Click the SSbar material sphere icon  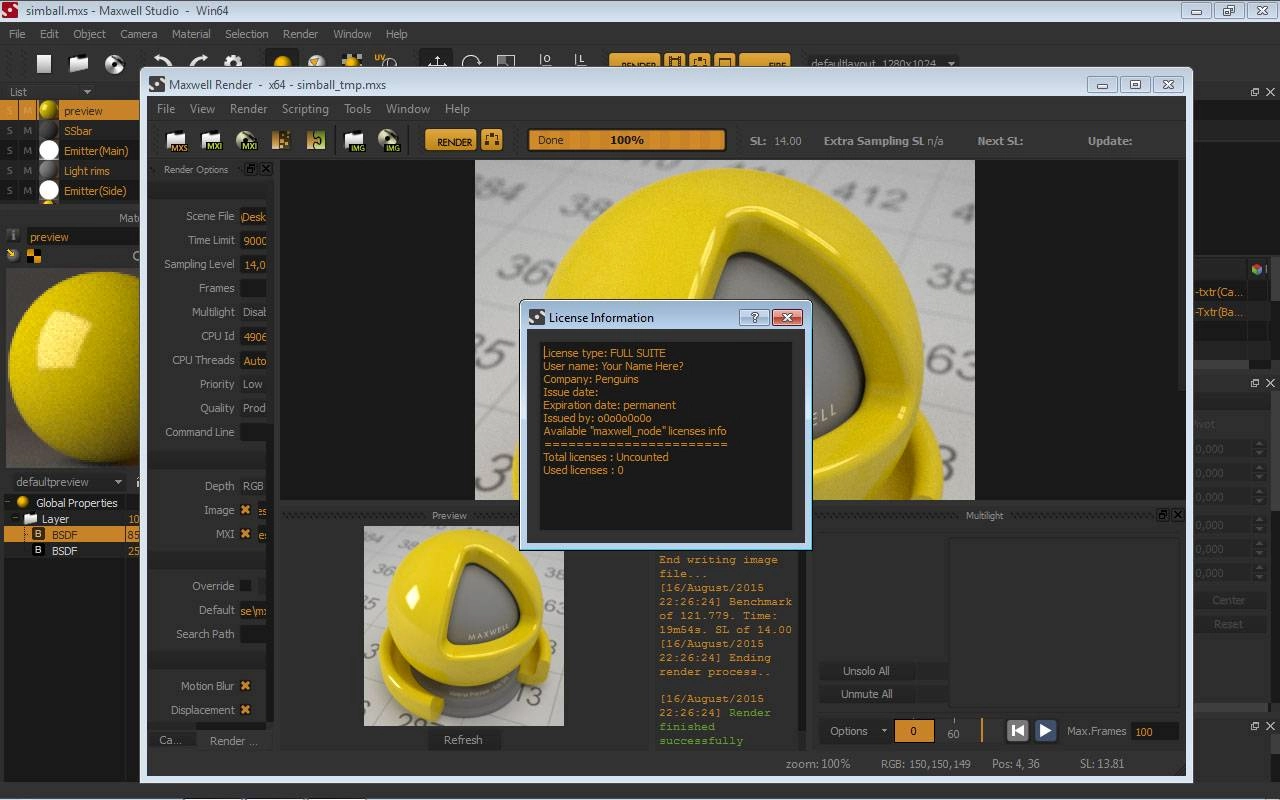pyautogui.click(x=49, y=130)
